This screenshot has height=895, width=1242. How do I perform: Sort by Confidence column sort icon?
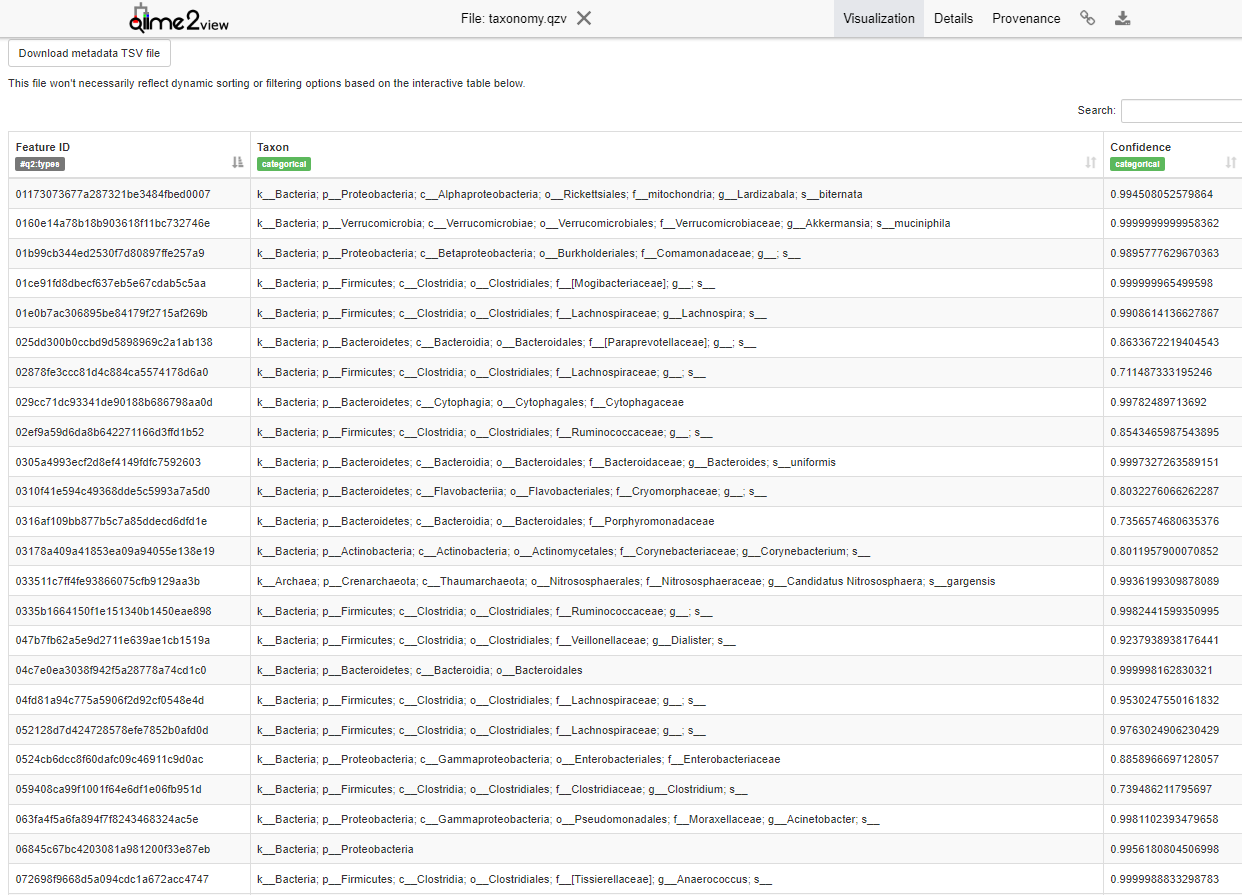pos(1230,162)
